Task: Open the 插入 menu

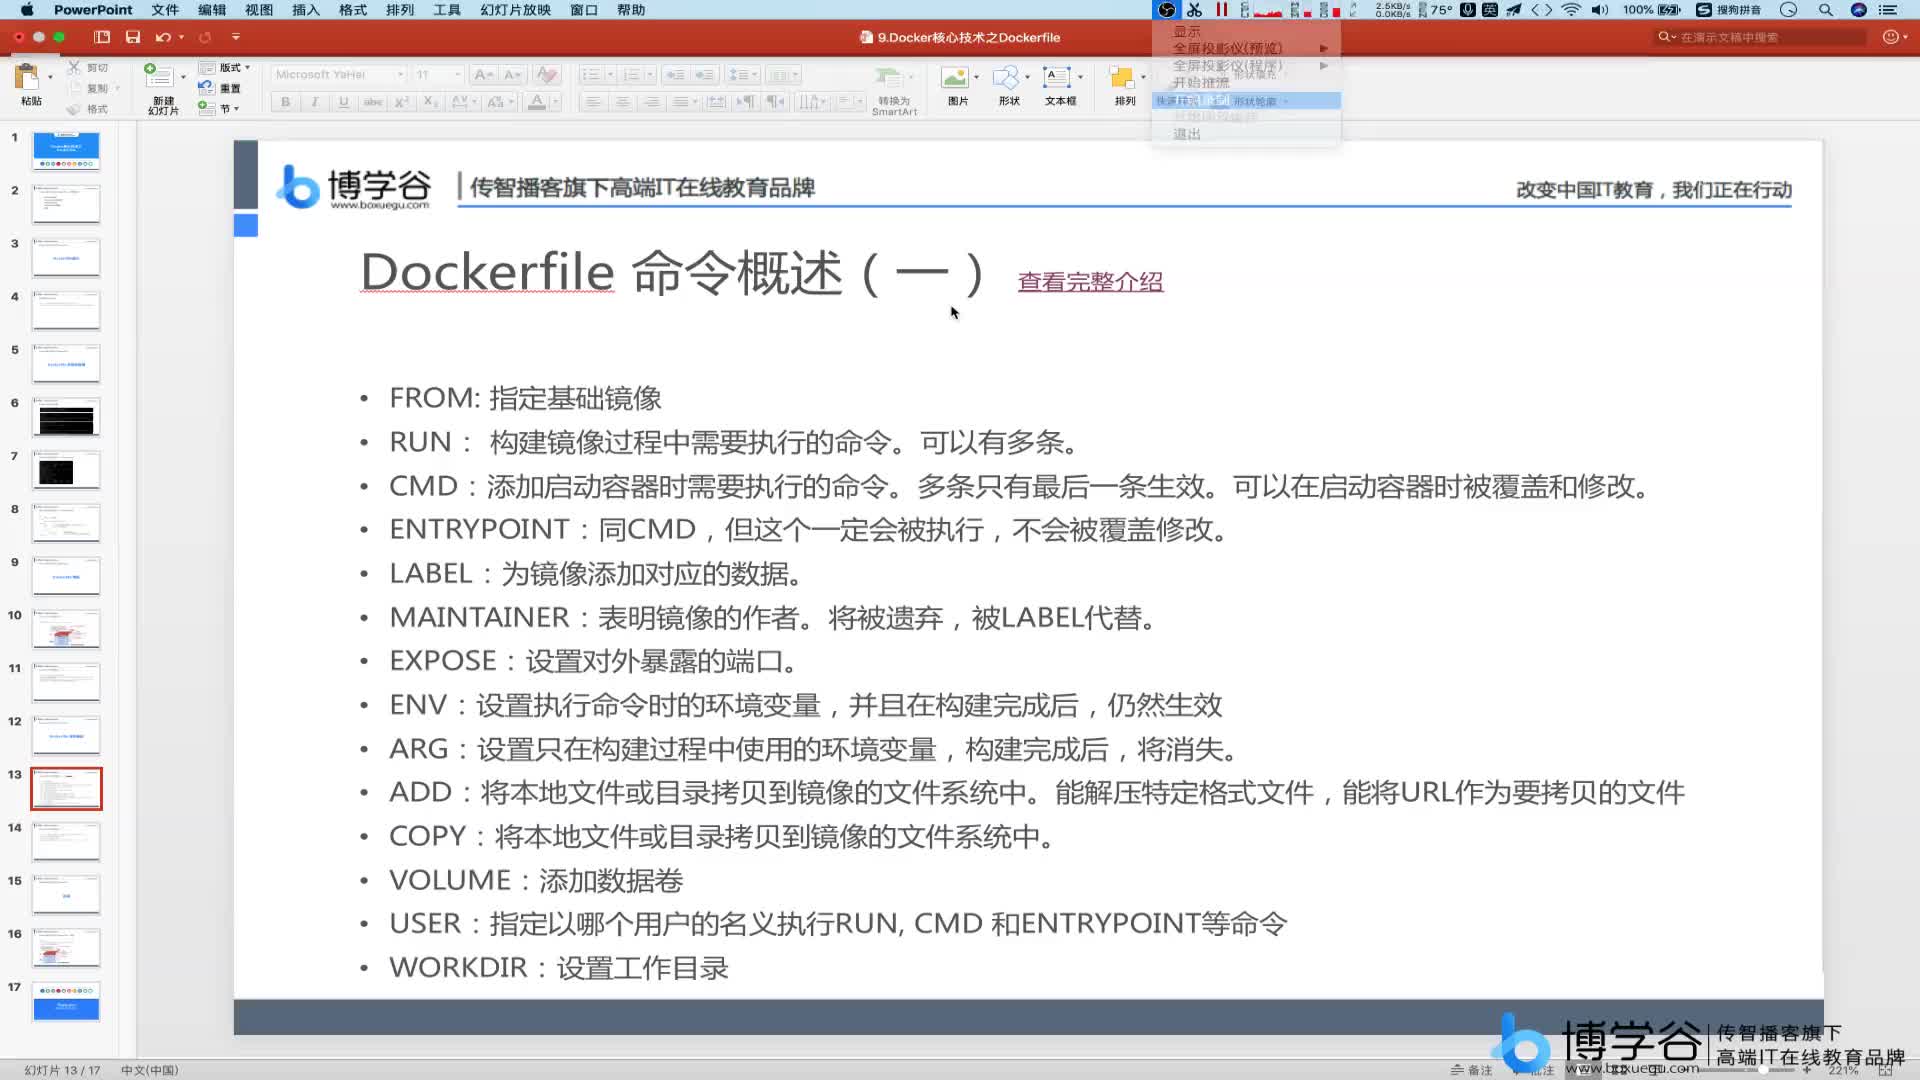Action: point(306,10)
